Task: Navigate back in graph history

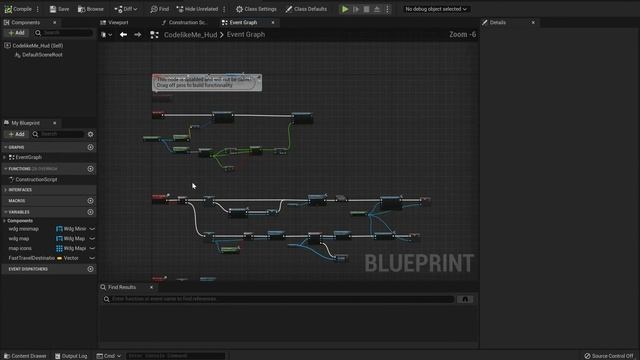Action: pyautogui.click(x=123, y=35)
